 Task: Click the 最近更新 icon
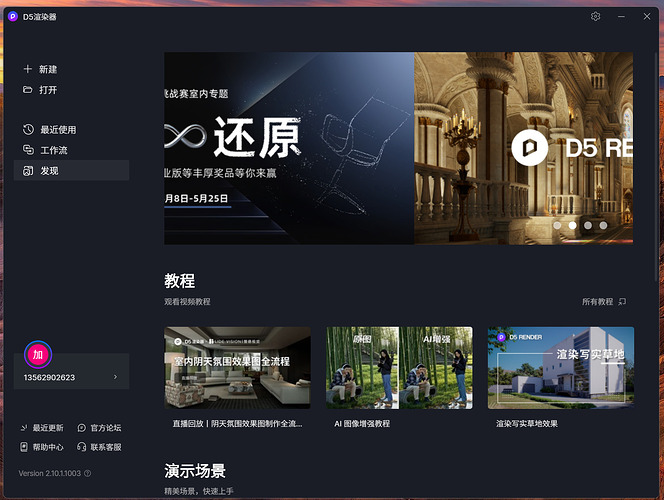(24, 428)
